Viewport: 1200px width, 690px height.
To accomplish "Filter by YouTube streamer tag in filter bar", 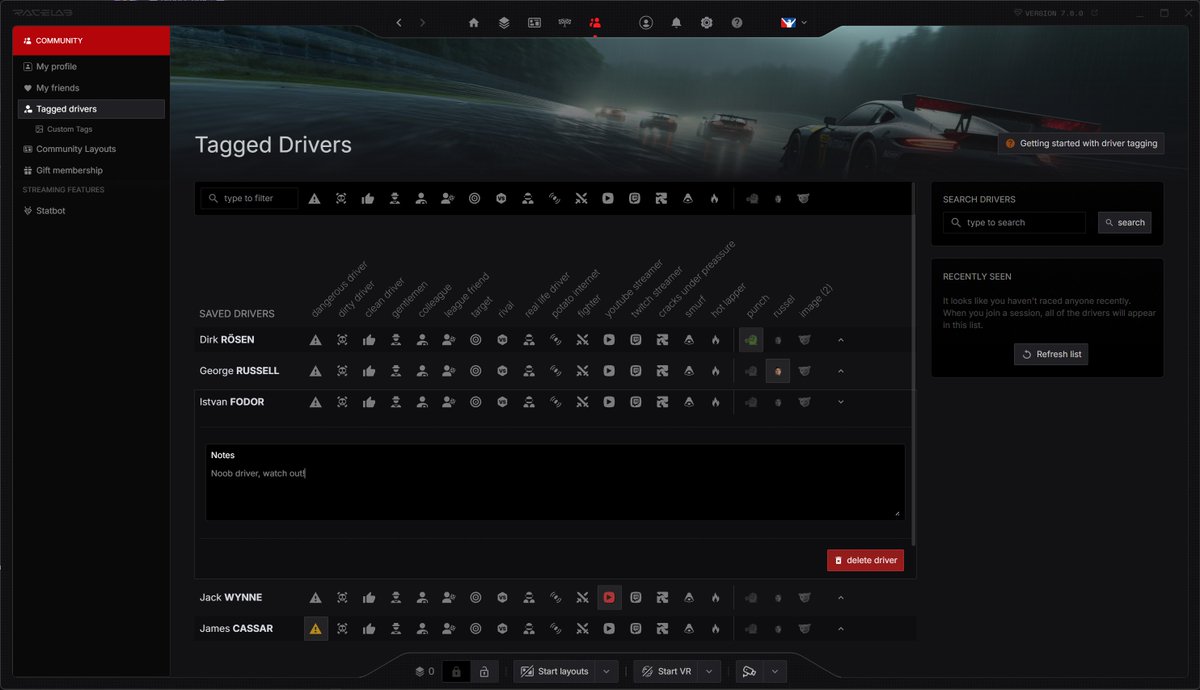I will (608, 198).
